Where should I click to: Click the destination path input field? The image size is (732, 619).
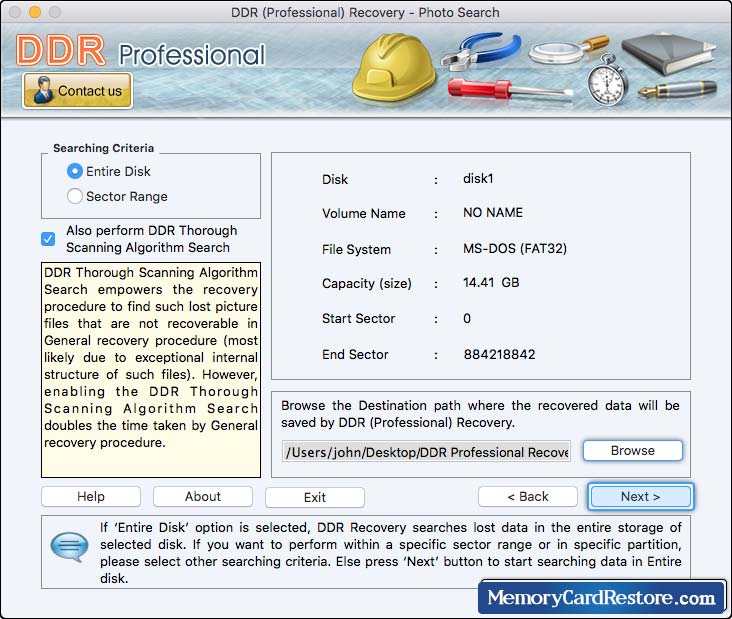426,452
